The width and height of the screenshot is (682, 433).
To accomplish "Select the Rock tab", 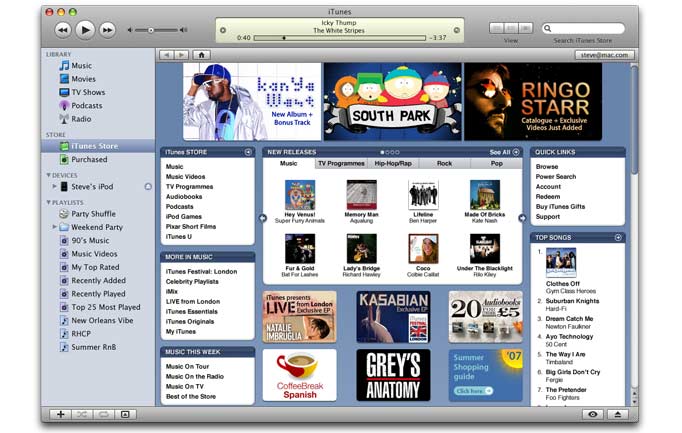I will point(444,163).
